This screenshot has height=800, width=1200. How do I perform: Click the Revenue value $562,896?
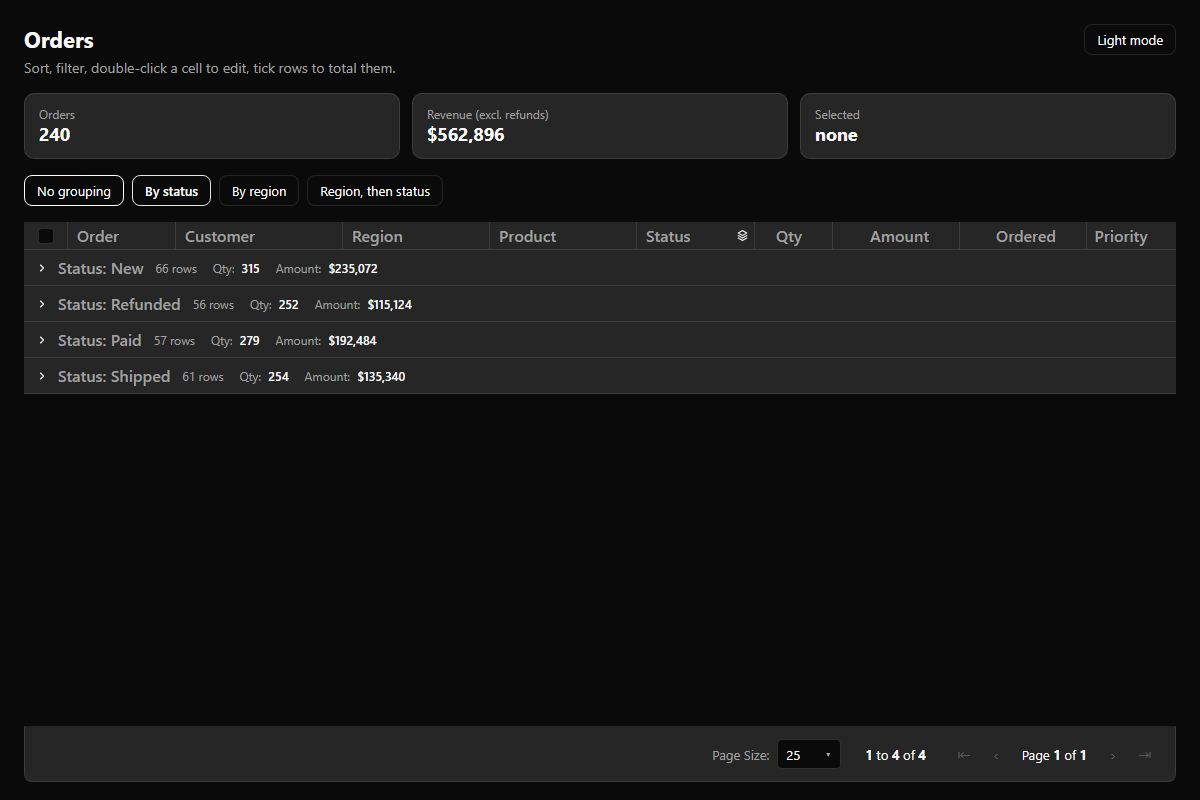coord(466,135)
